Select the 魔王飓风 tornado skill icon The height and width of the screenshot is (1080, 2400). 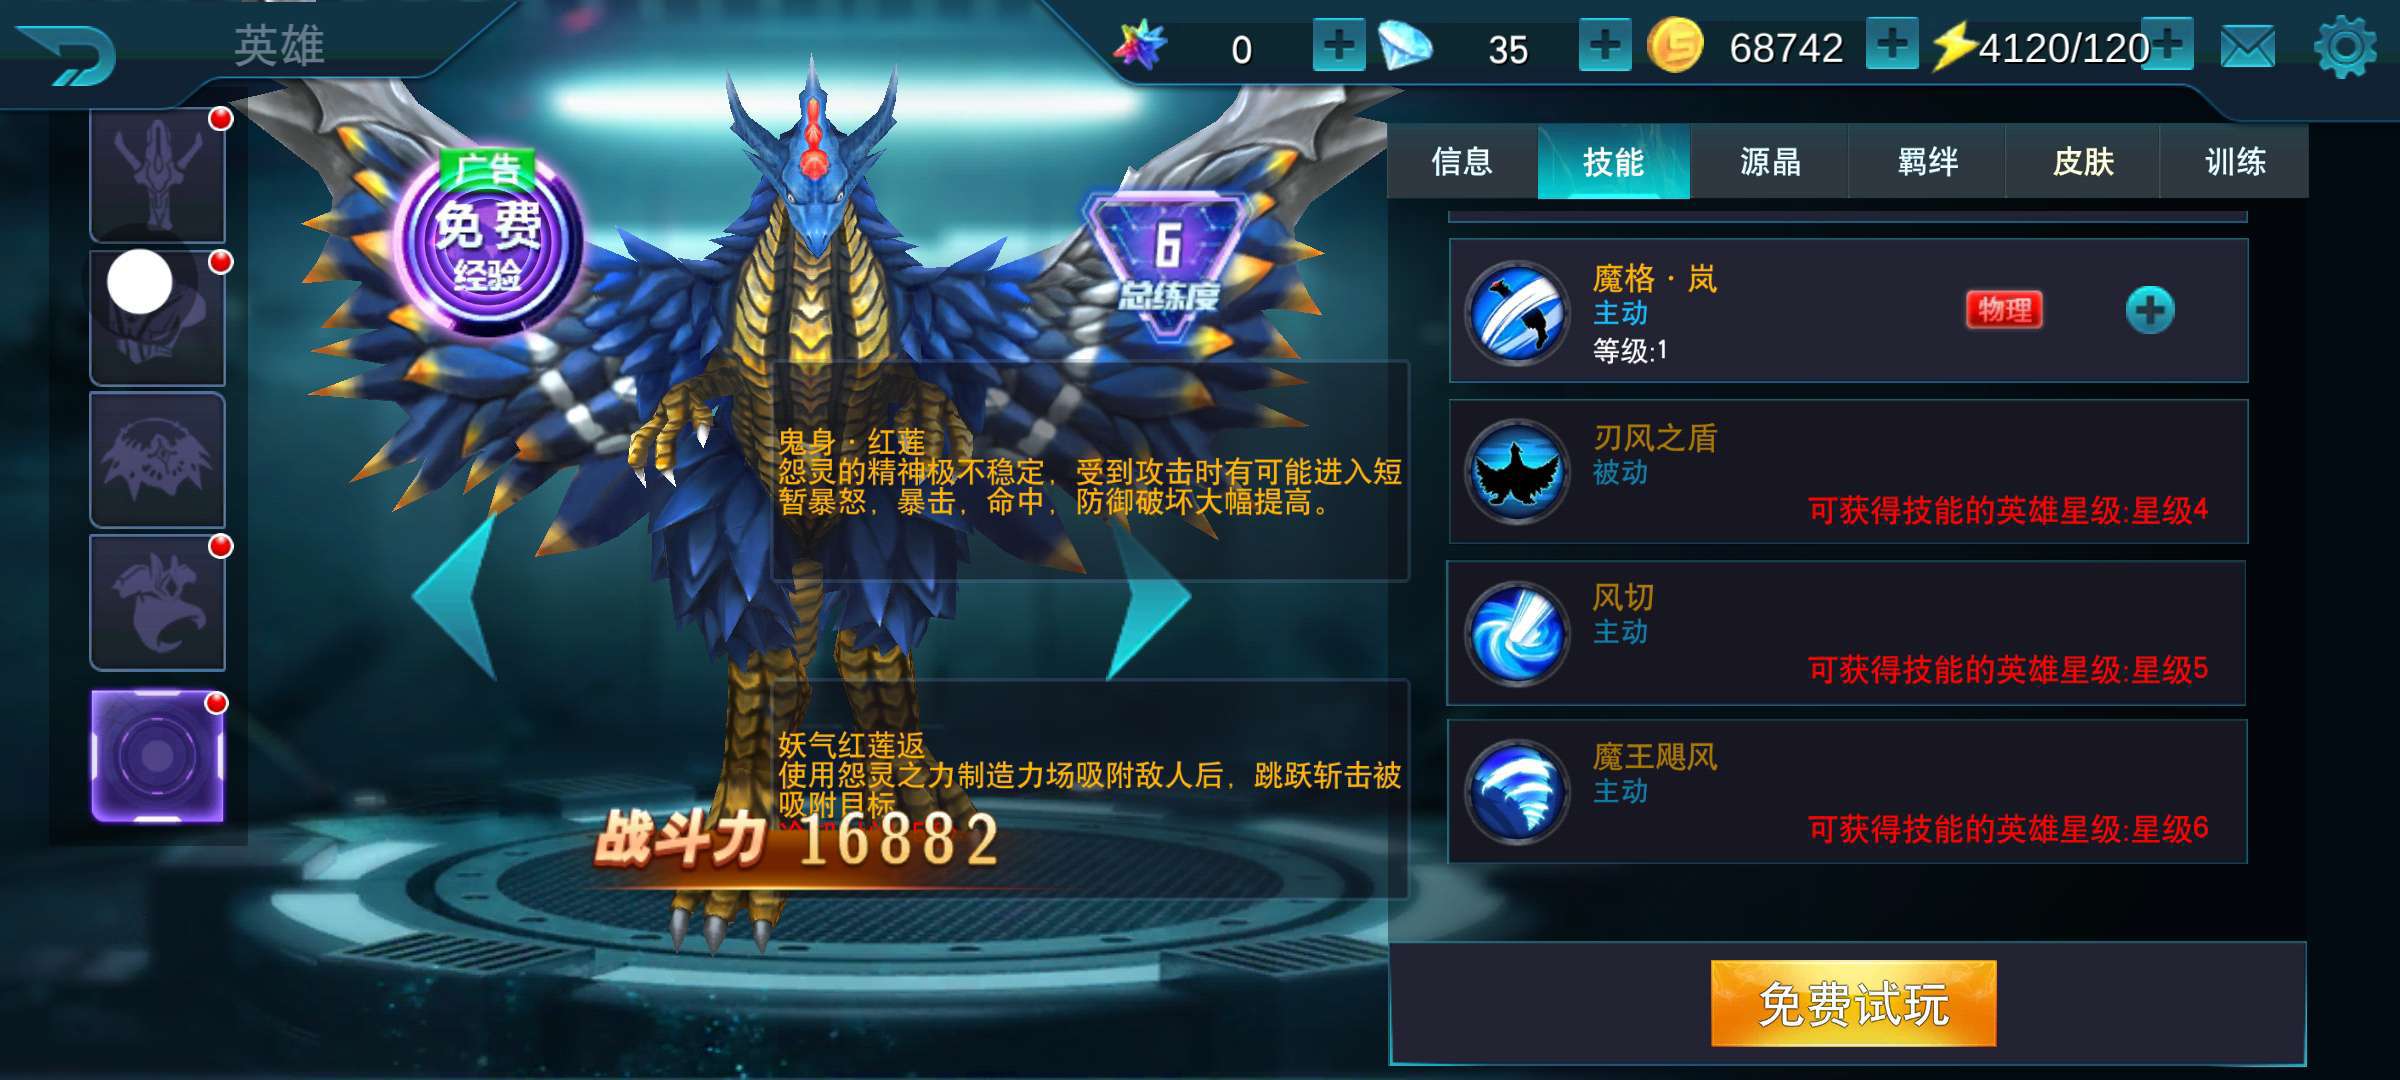click(1517, 791)
